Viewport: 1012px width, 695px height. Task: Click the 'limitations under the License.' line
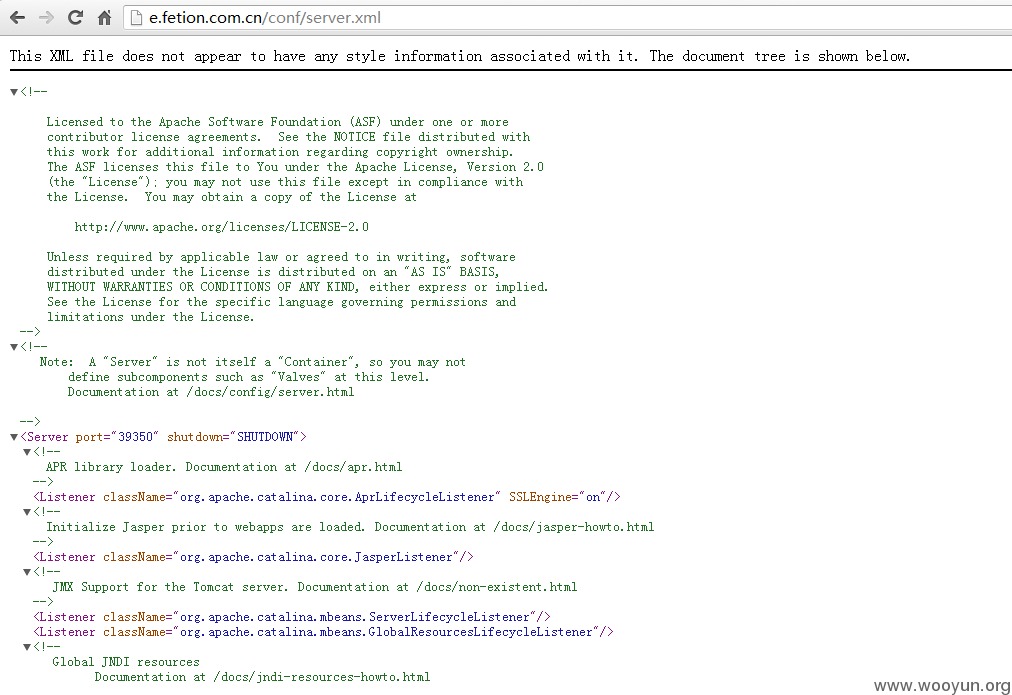tap(150, 317)
